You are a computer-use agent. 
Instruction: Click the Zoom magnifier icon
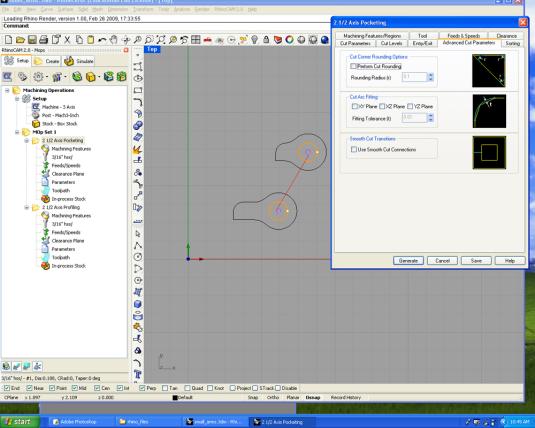click(x=138, y=40)
